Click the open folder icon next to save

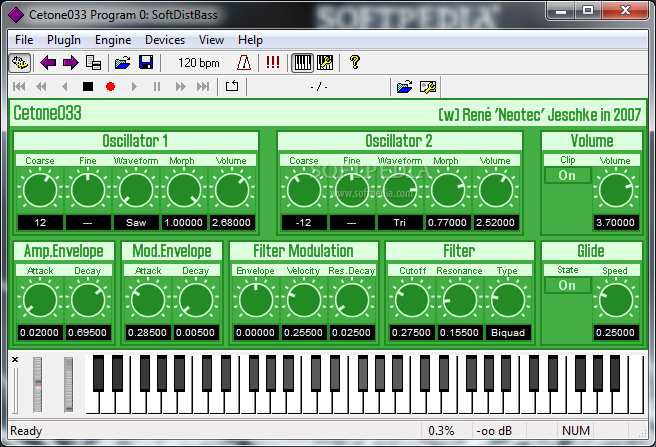(123, 63)
